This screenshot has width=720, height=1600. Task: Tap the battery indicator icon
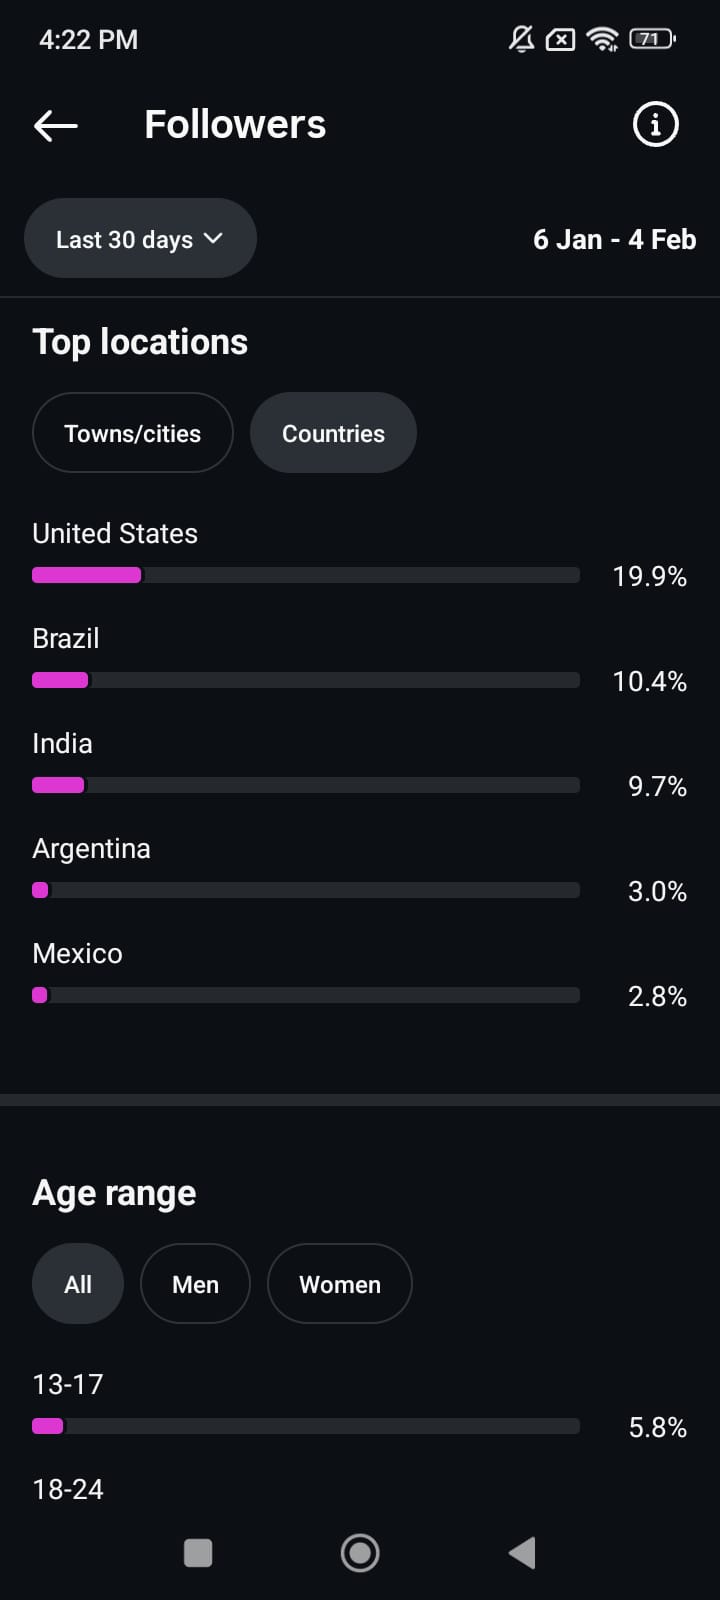coord(651,39)
